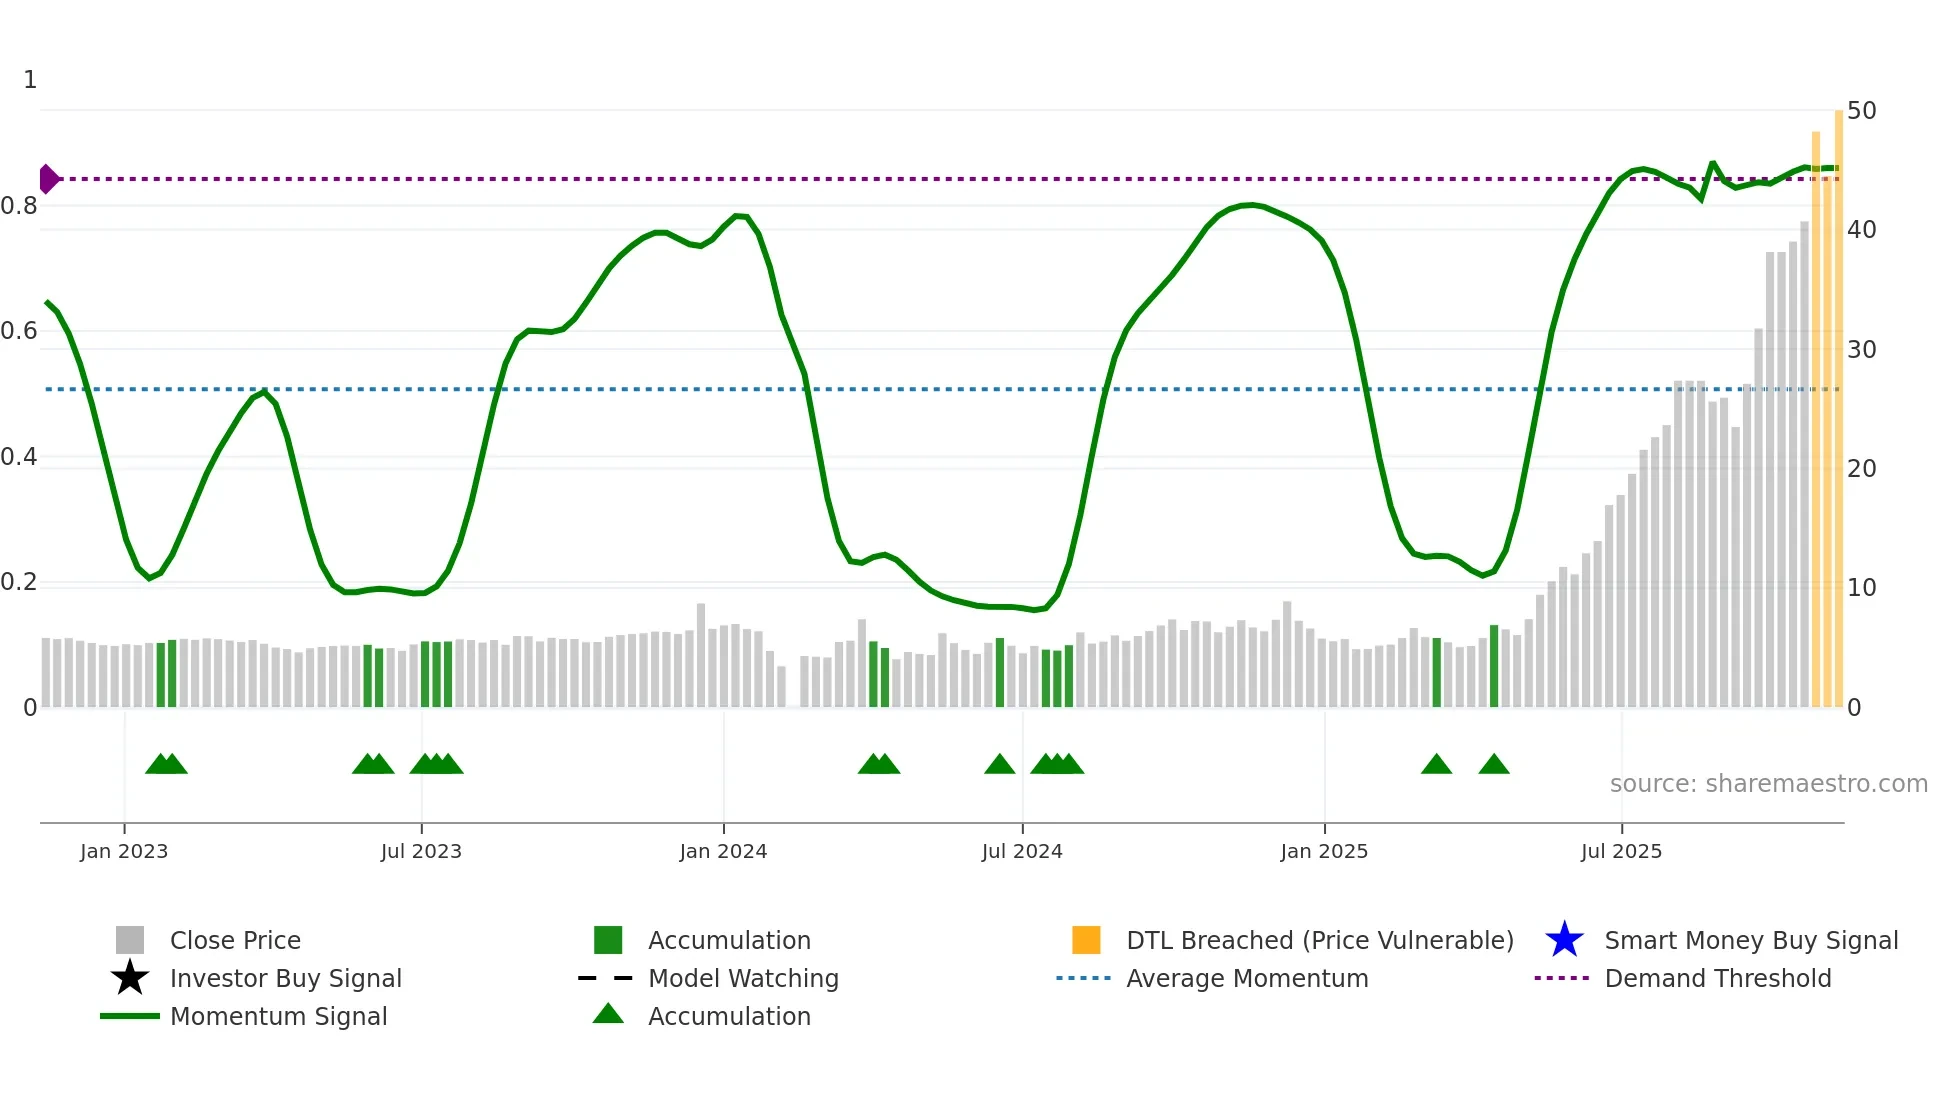The image size is (1960, 1102).
Task: Toggle the Close Price legend label
Action: coord(235,940)
